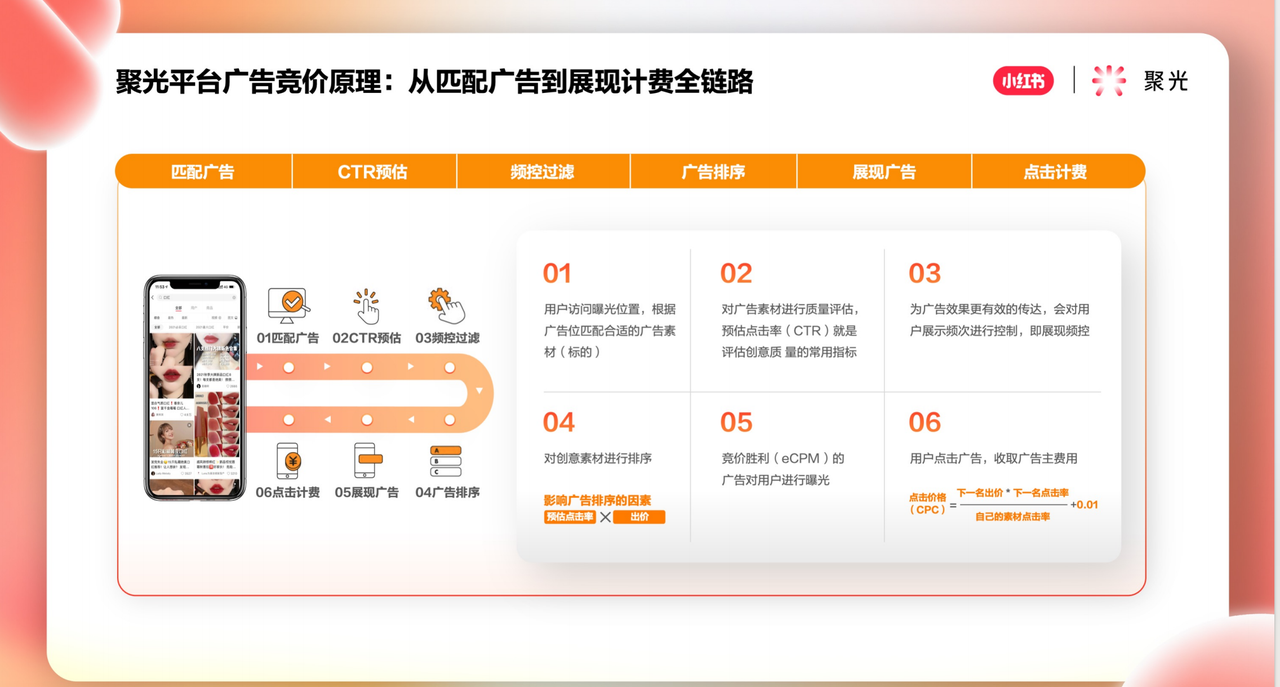The image size is (1280, 687).
Task: Click the formula denominator 自己的素材点击率
Action: point(1013,516)
